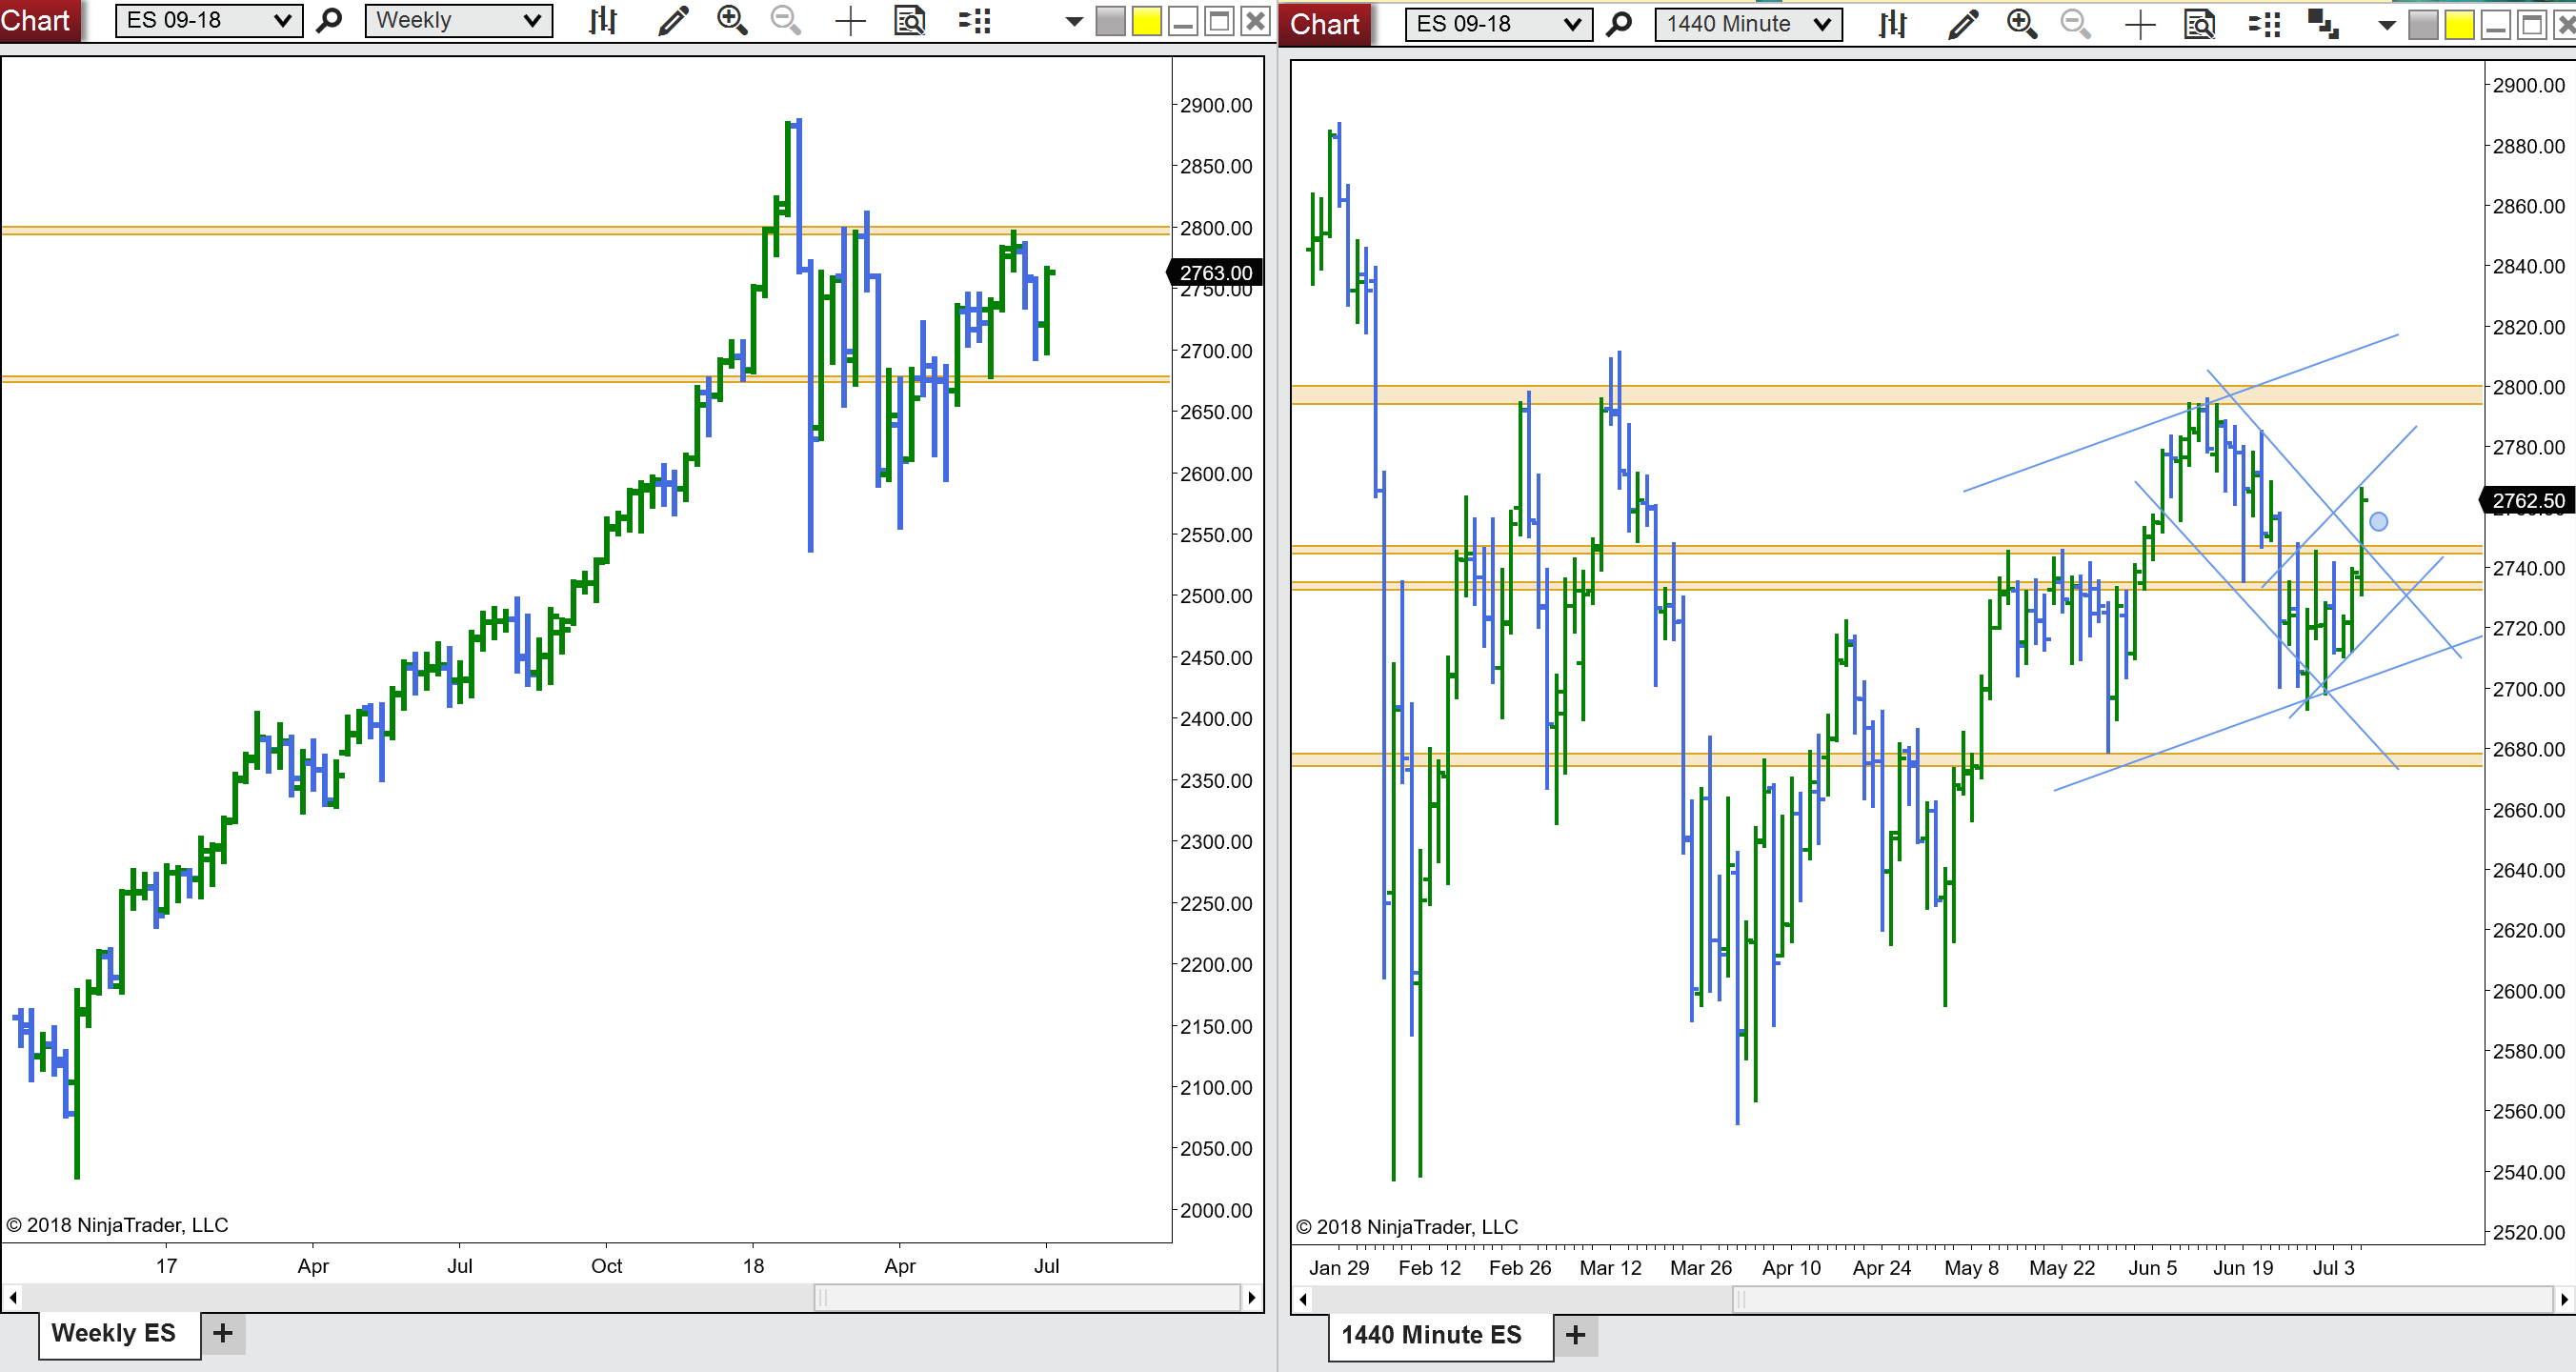The image size is (2576, 1372).
Task: Open the bar type selector in 1440 Minute chart
Action: (x=1892, y=24)
